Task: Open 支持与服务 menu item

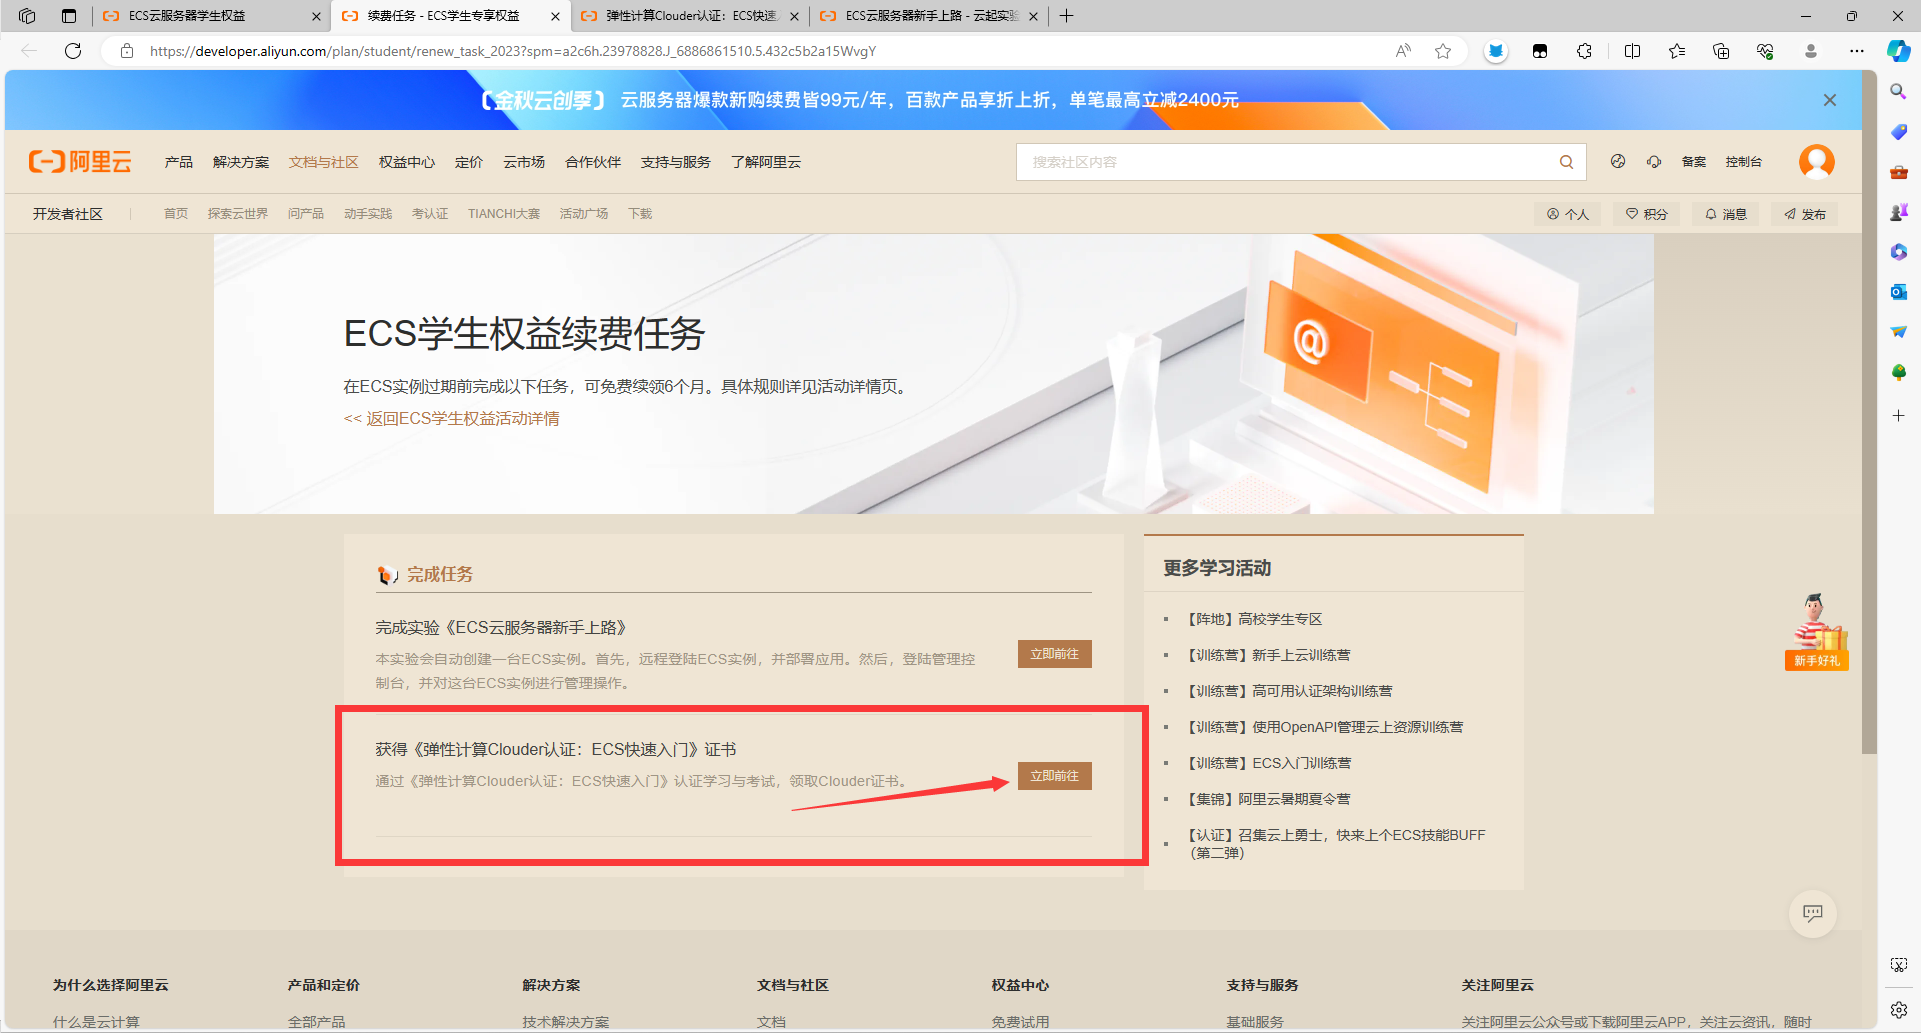Action: click(676, 162)
